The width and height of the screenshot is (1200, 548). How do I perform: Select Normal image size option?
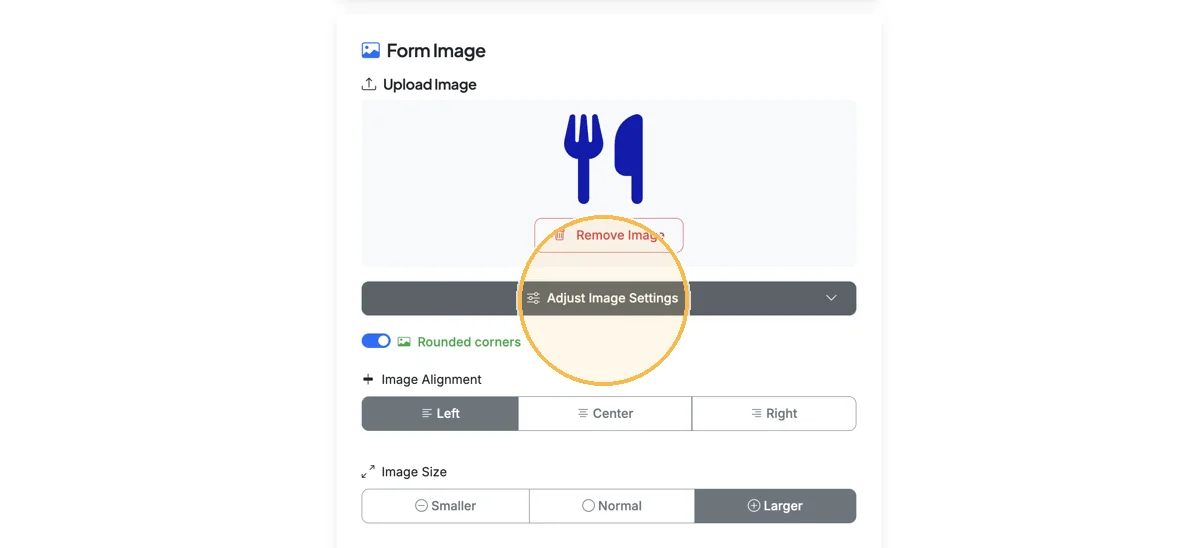pos(612,506)
